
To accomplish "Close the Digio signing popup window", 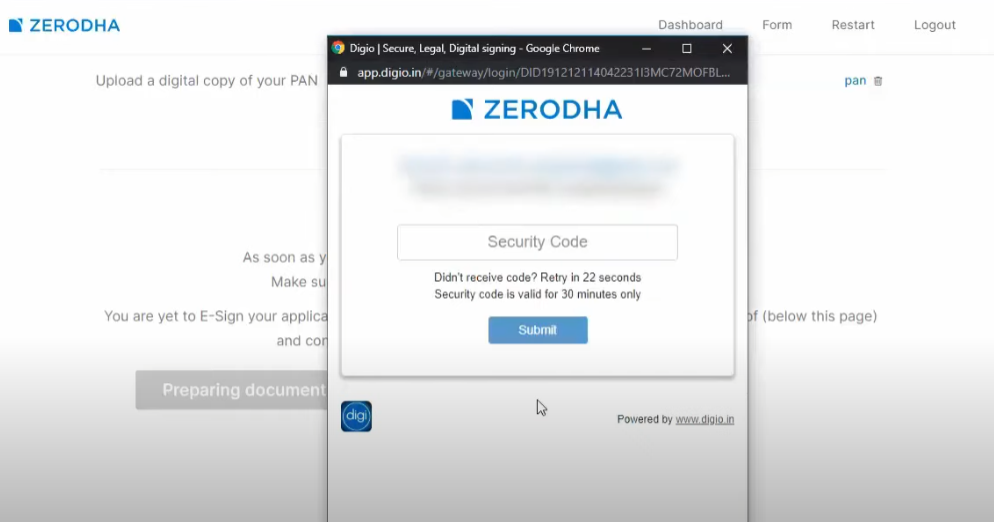I will [x=727, y=48].
